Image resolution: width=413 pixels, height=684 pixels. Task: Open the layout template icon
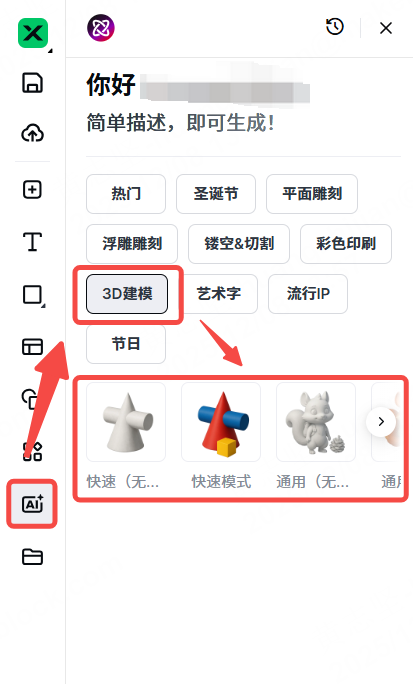click(x=32, y=347)
